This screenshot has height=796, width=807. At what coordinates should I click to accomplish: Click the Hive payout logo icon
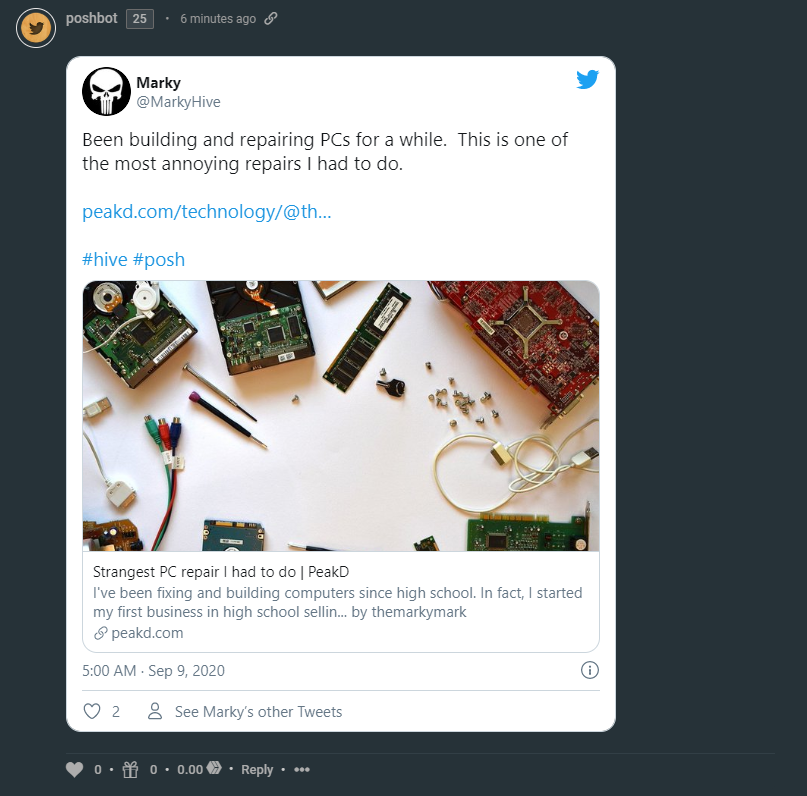pyautogui.click(x=213, y=770)
